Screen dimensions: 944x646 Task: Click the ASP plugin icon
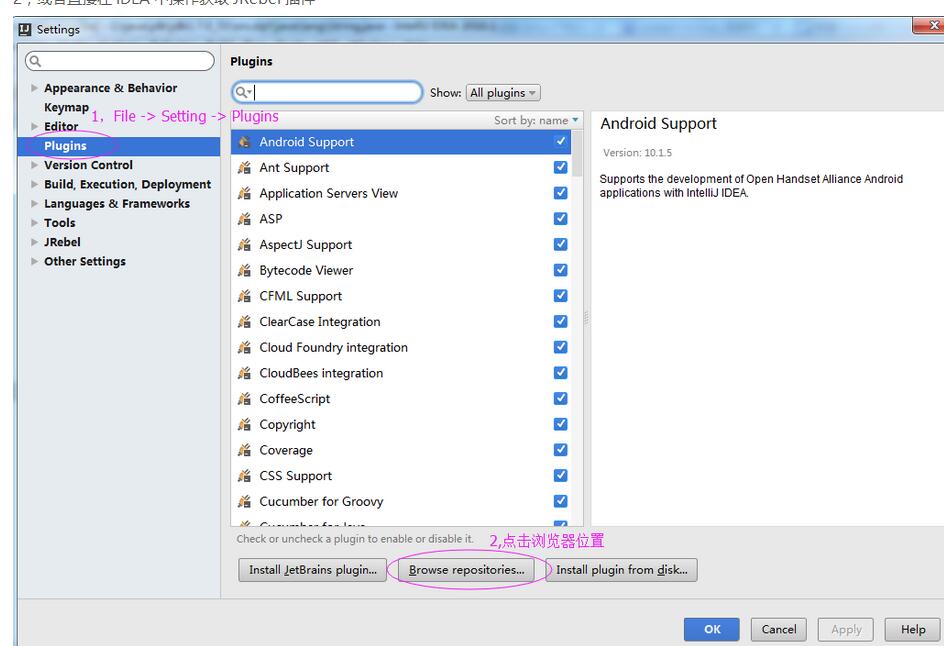tap(244, 219)
